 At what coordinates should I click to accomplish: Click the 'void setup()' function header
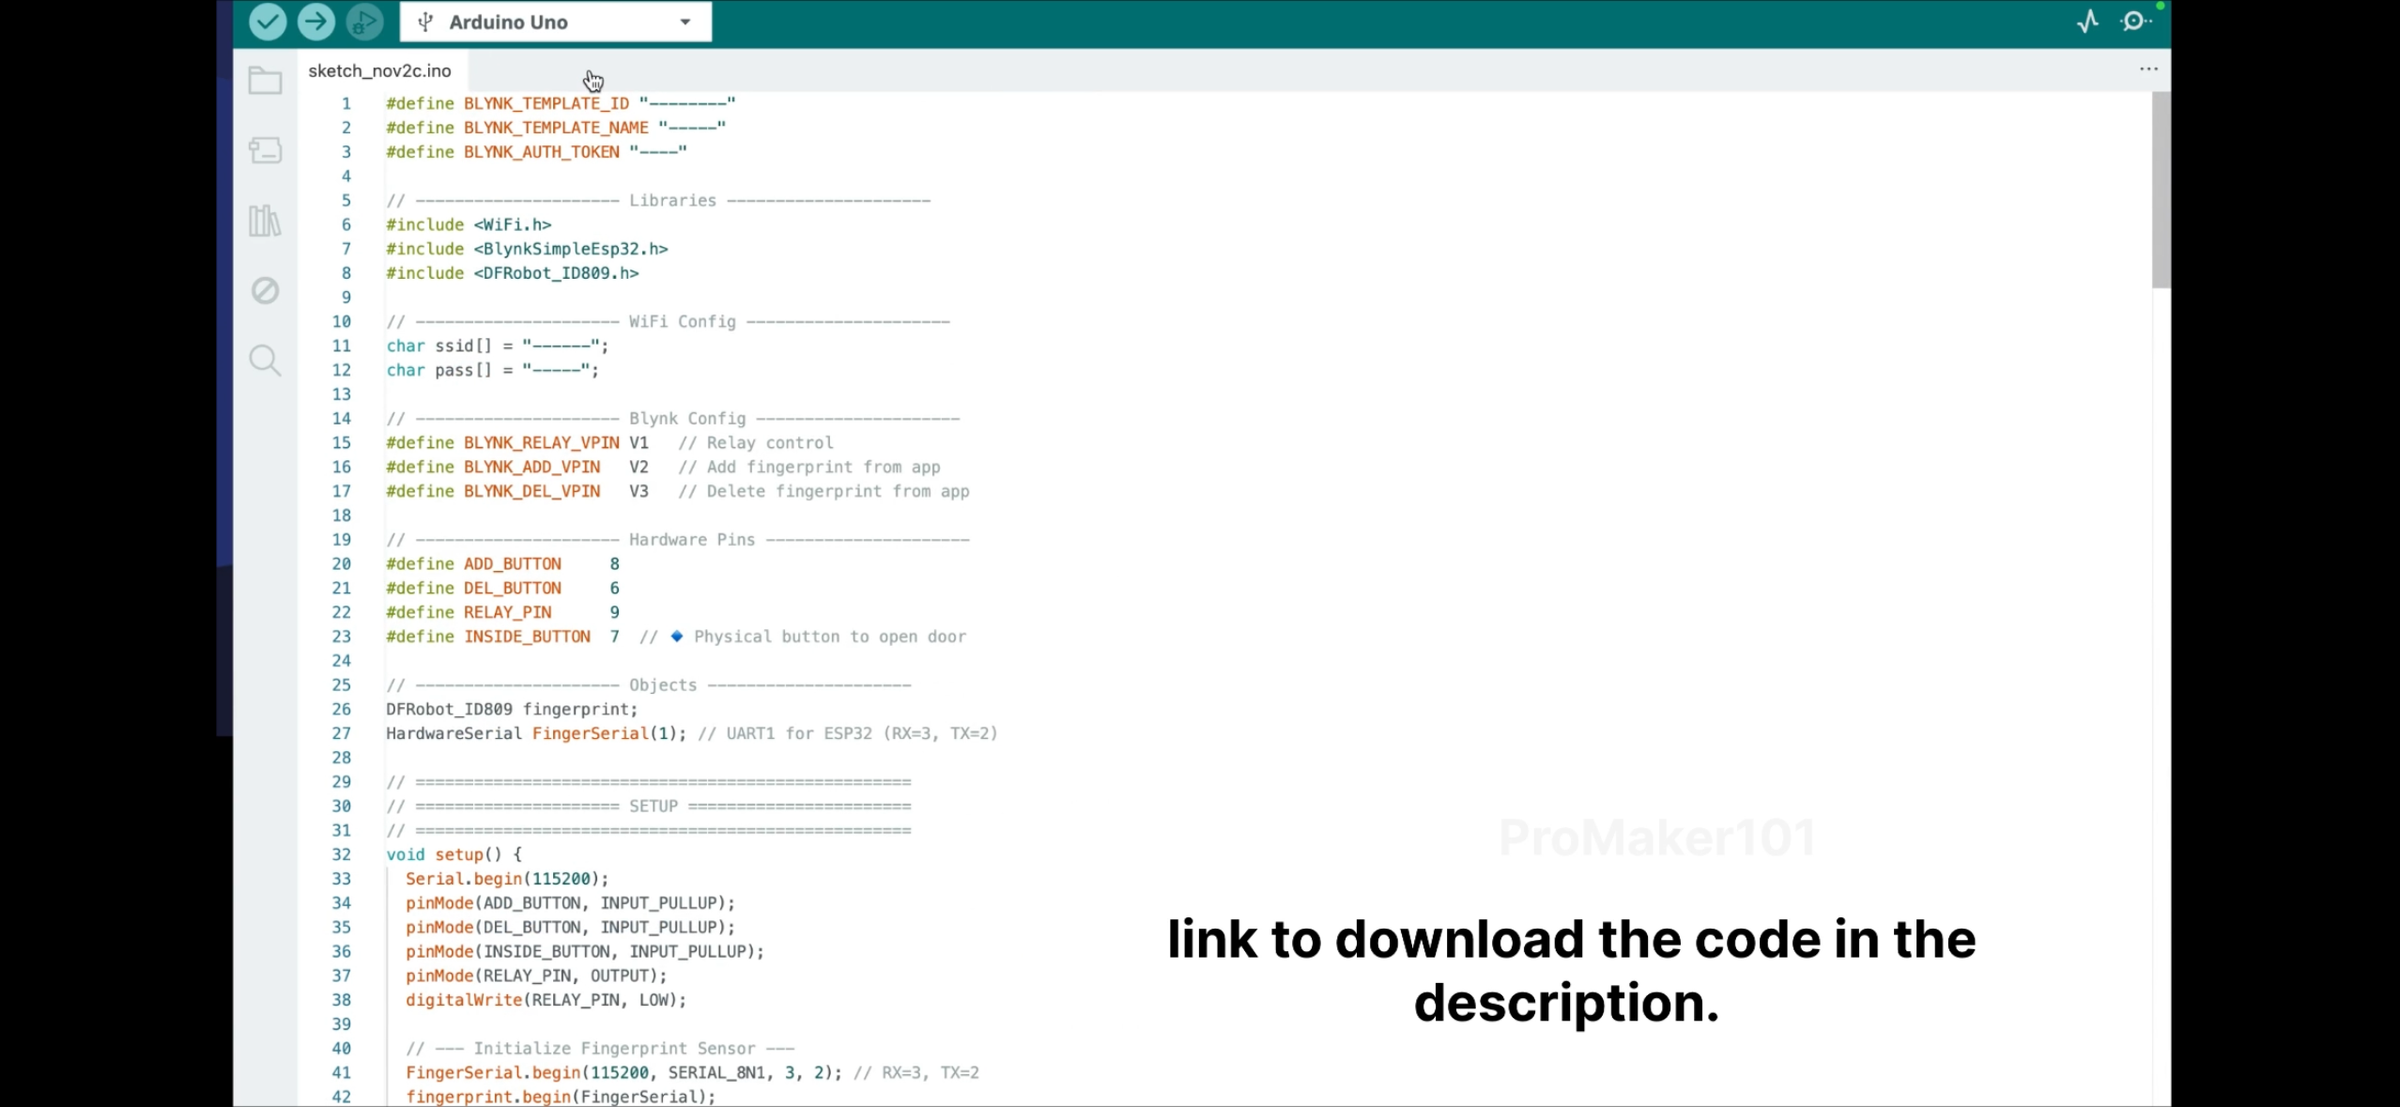click(x=454, y=855)
